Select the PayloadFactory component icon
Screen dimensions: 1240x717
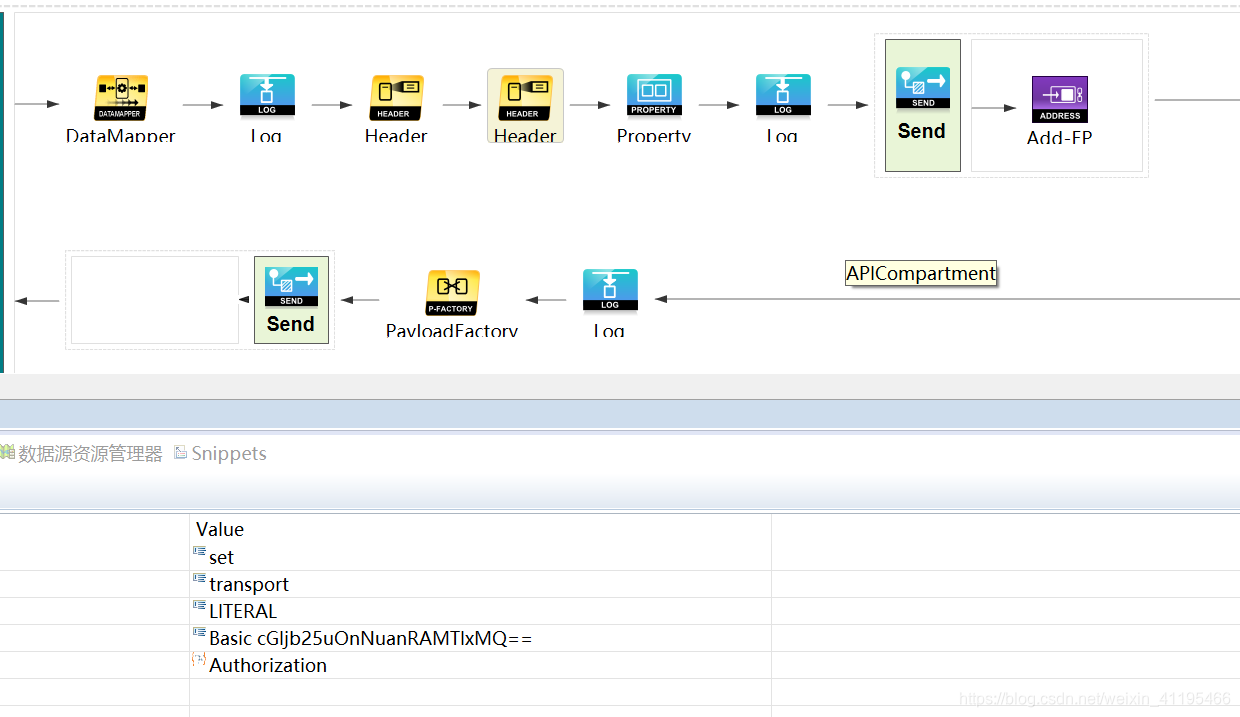[451, 290]
